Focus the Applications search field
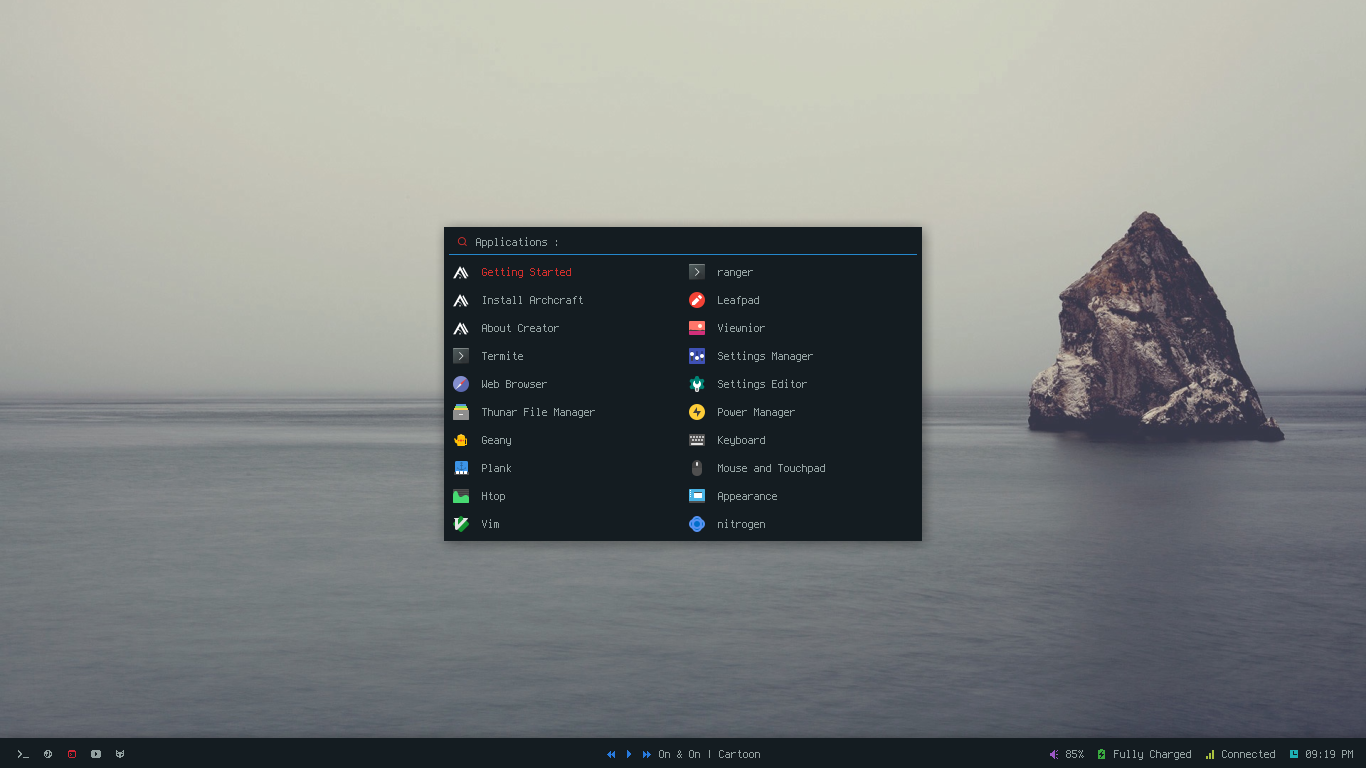Screen dimensions: 1366x768 [683, 242]
